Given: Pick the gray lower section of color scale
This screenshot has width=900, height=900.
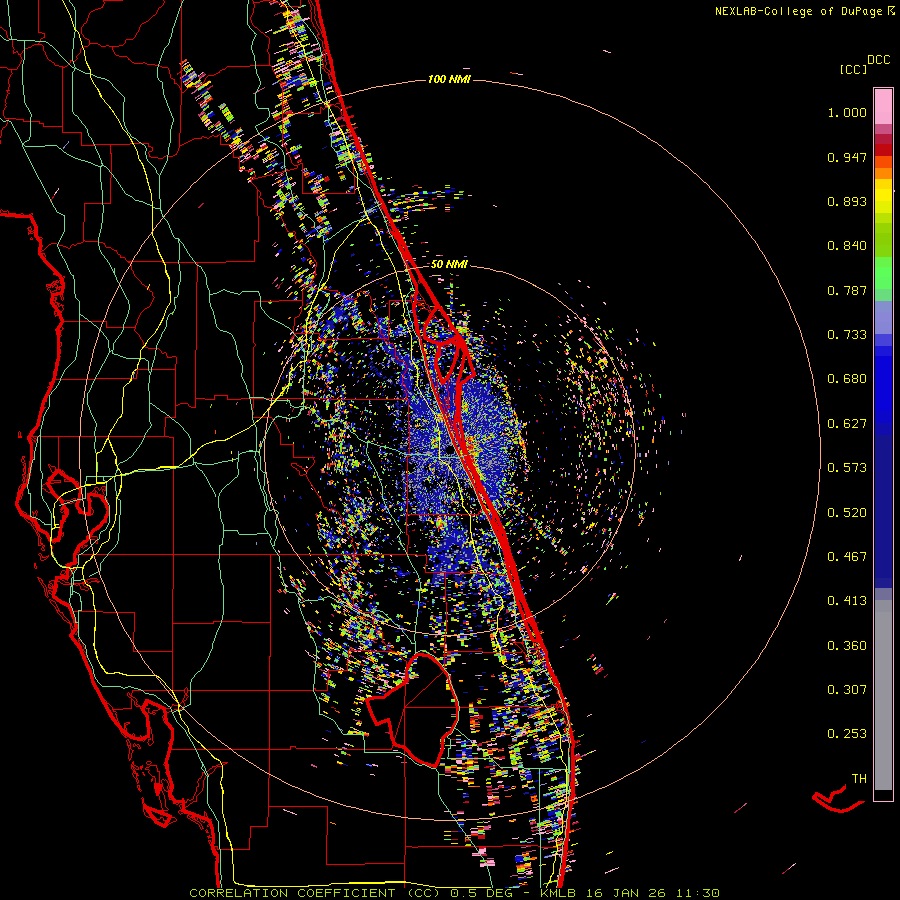Looking at the screenshot, I should pyautogui.click(x=883, y=695).
